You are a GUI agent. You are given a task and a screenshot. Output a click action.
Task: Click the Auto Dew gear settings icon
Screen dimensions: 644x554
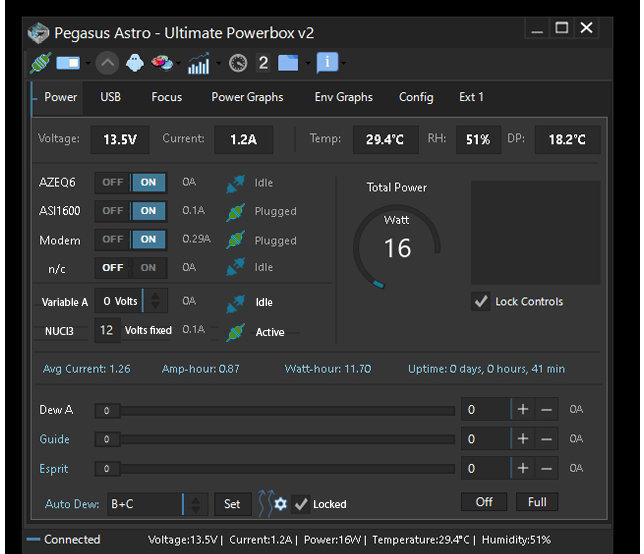pyautogui.click(x=281, y=504)
